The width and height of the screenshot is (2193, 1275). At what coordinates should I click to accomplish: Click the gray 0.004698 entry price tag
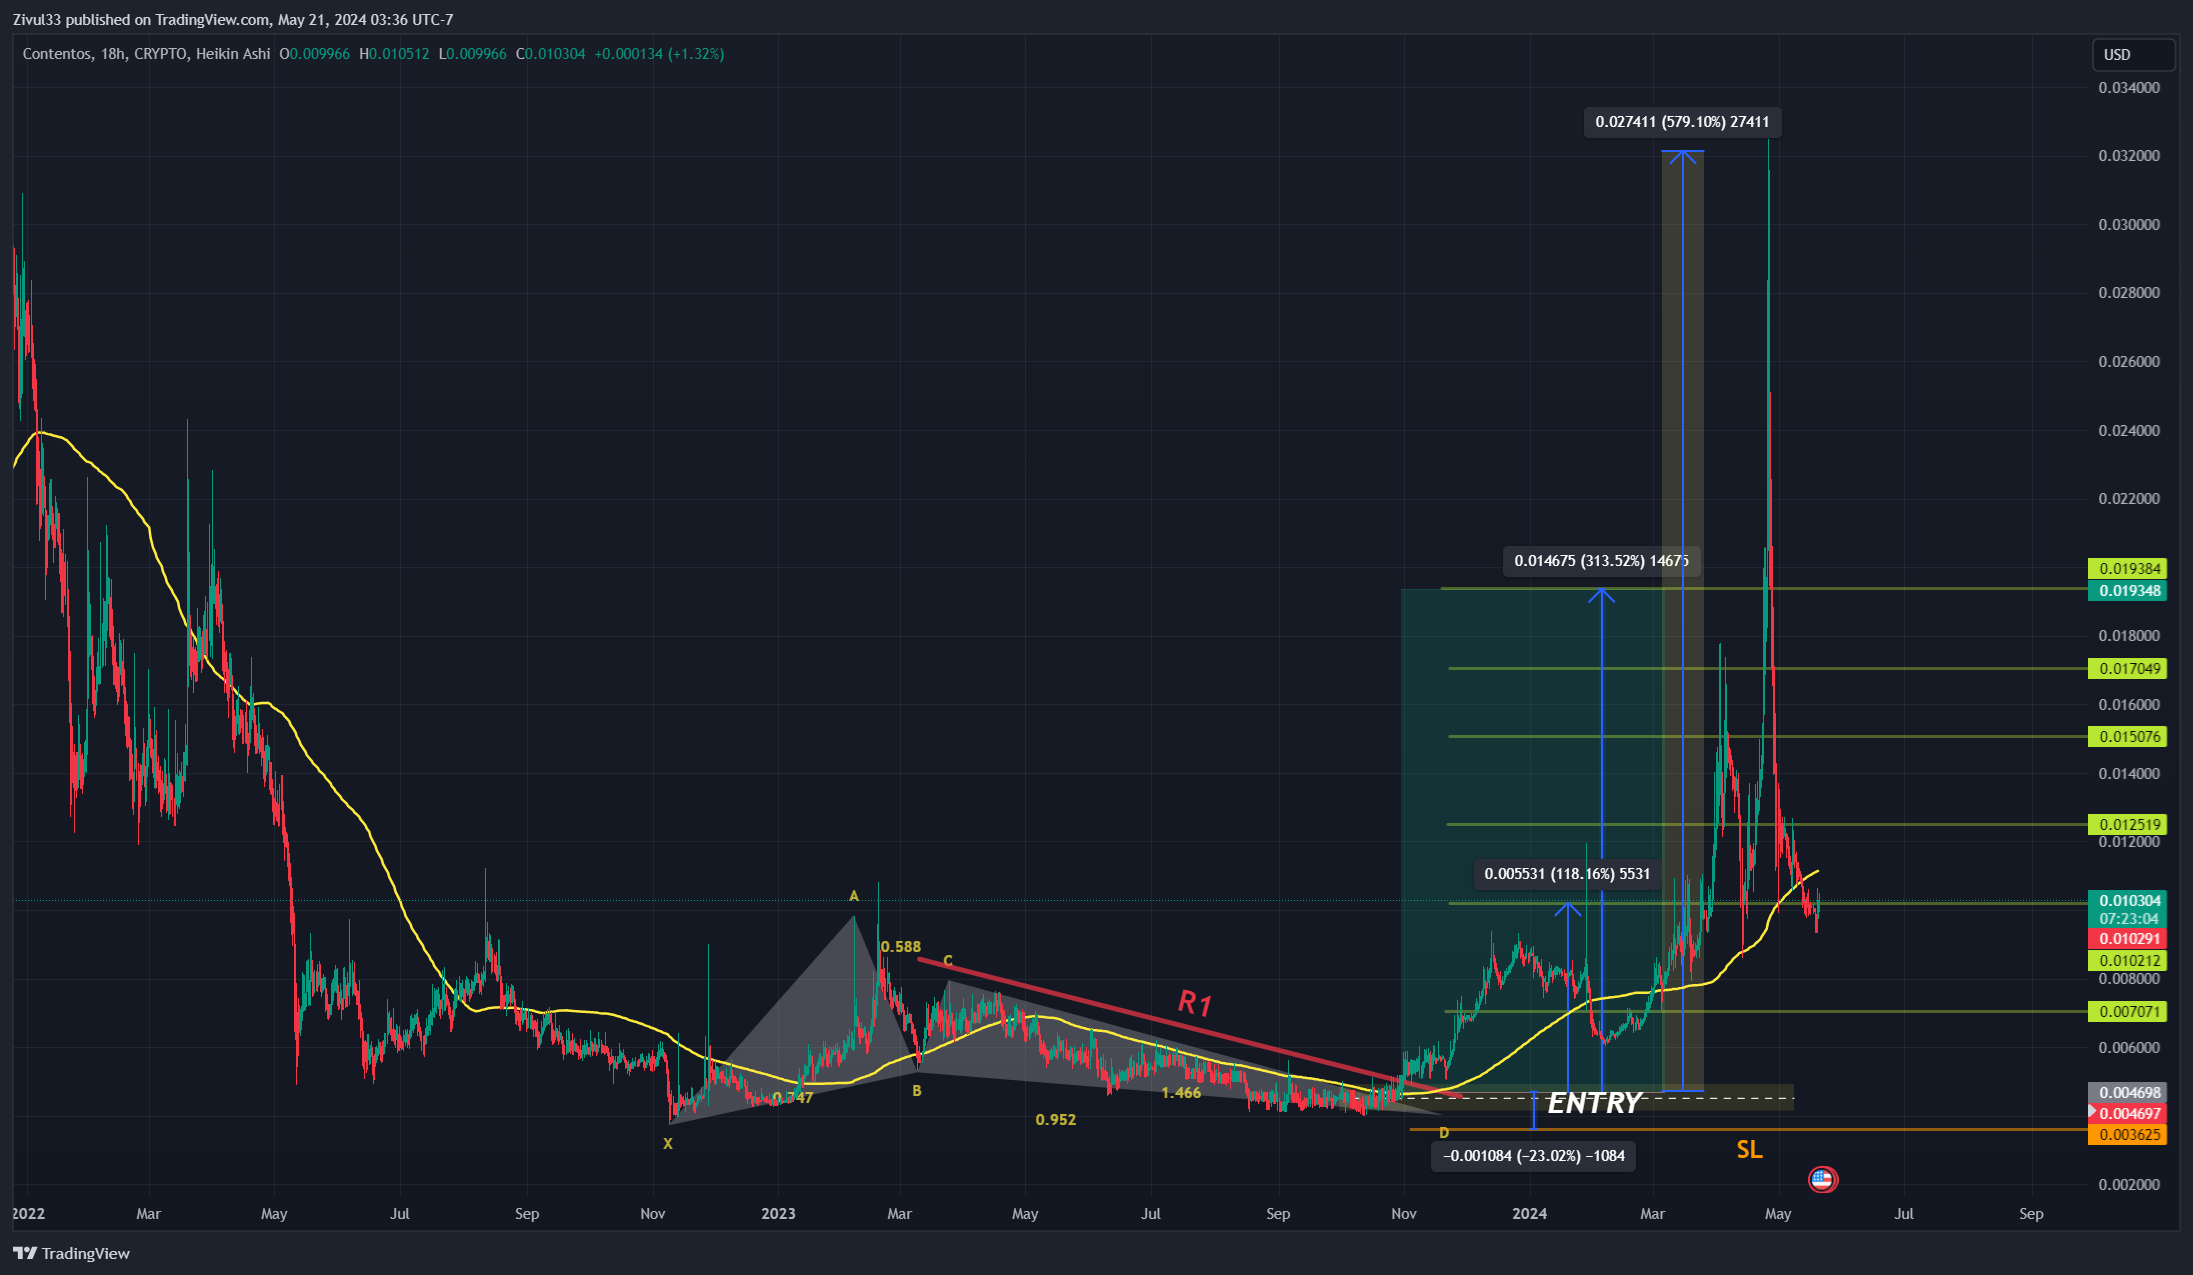pos(2128,1093)
